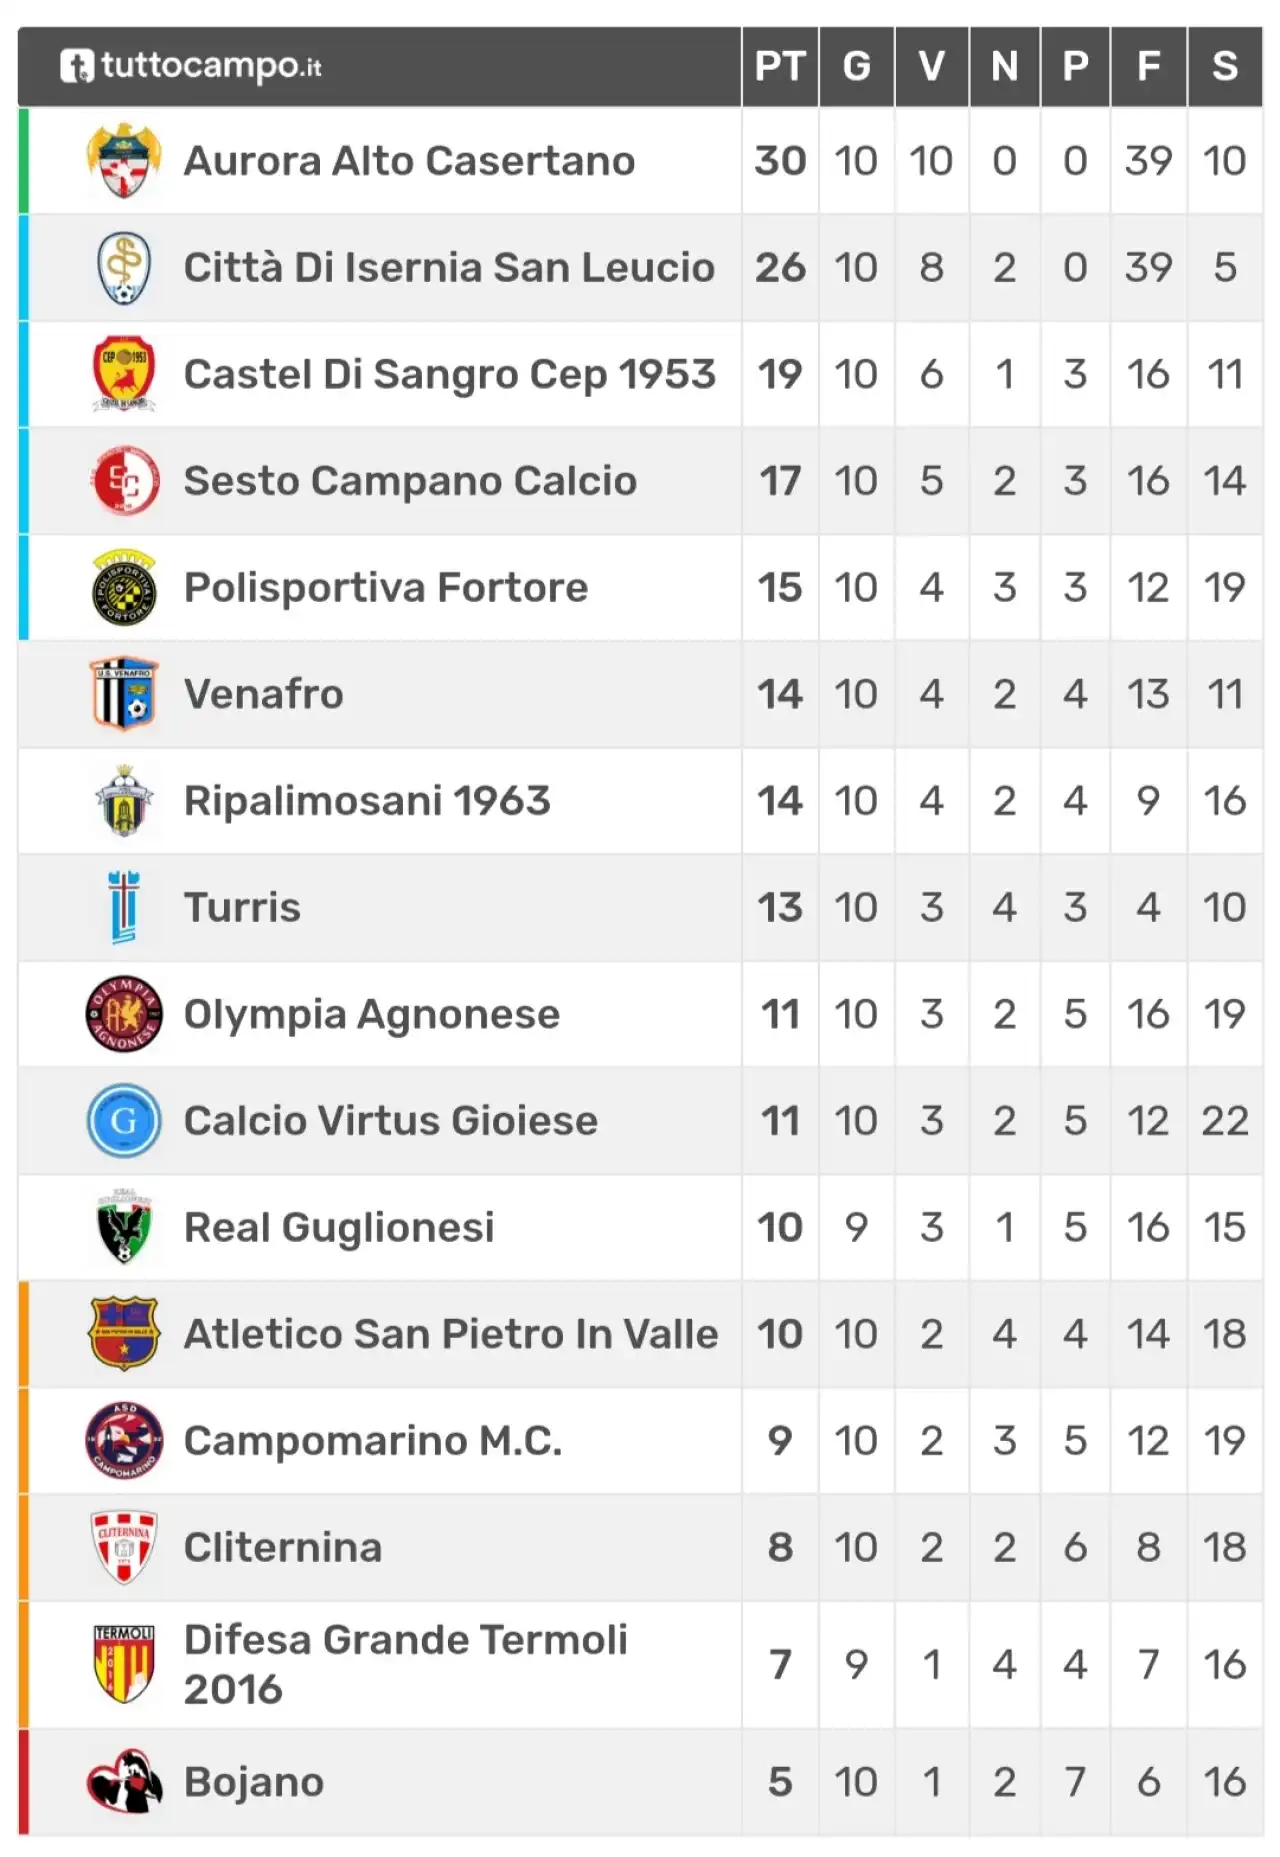Open Atletico San Pietro In Valle link
This screenshot has height=1857, width=1280.
pos(451,1334)
